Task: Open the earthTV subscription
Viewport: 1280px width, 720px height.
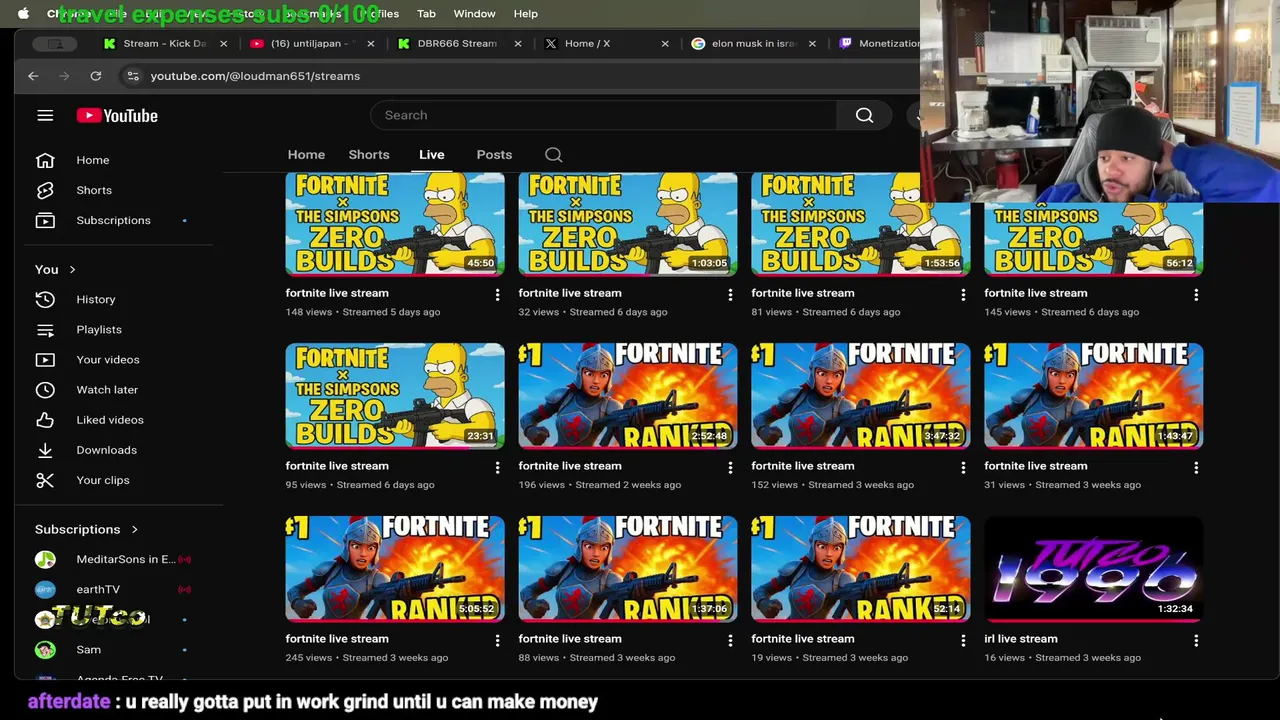Action: coord(98,589)
